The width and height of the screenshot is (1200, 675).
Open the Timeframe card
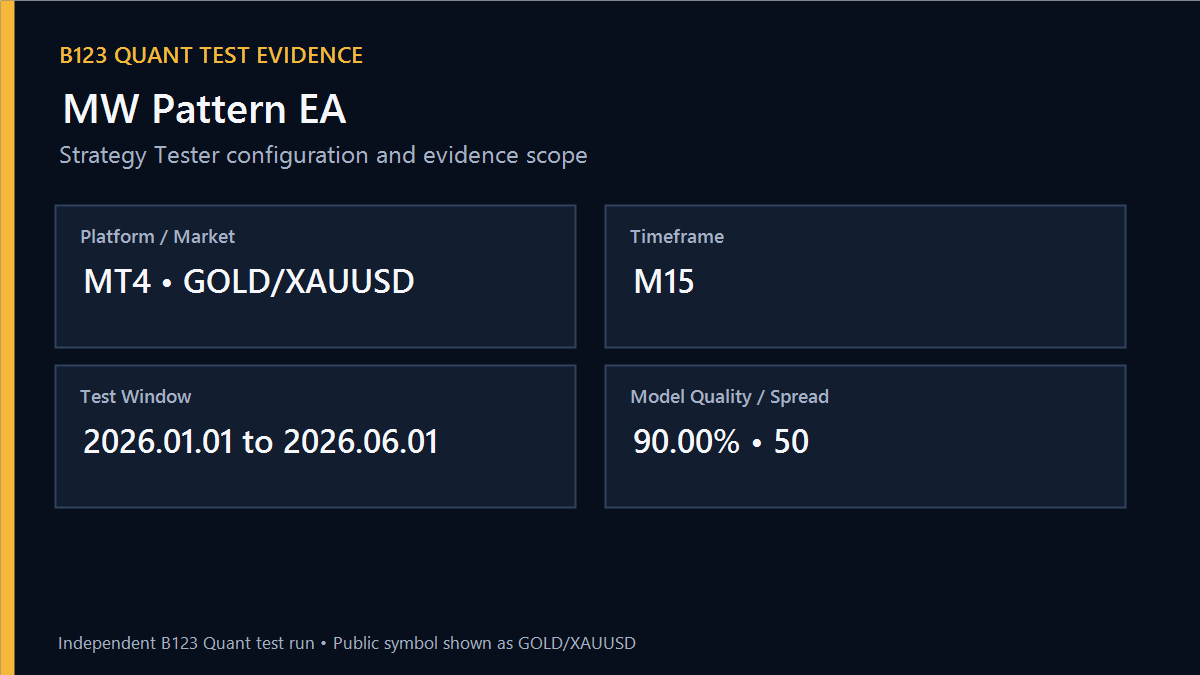point(865,276)
